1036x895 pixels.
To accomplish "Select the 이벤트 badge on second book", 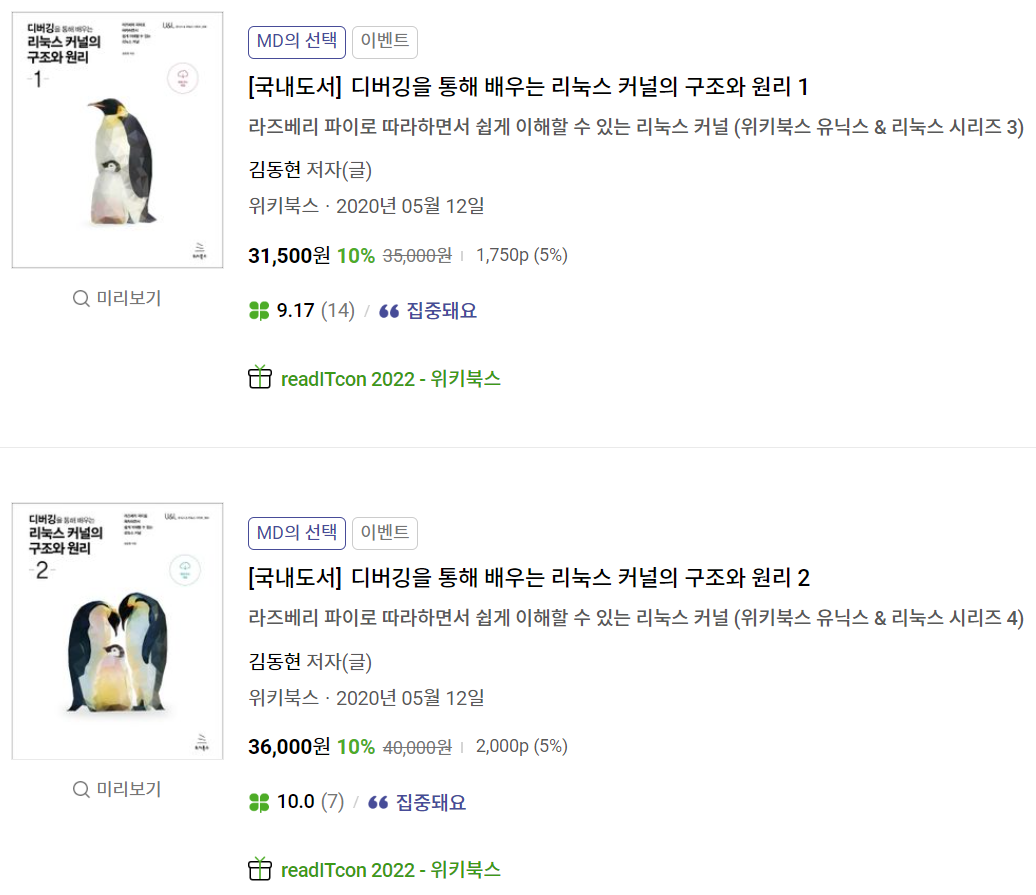I will 385,533.
